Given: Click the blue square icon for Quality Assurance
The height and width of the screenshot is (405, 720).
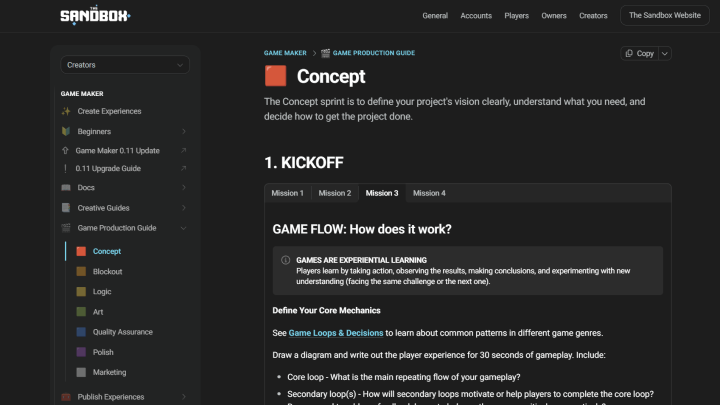Looking at the screenshot, I should pyautogui.click(x=81, y=332).
